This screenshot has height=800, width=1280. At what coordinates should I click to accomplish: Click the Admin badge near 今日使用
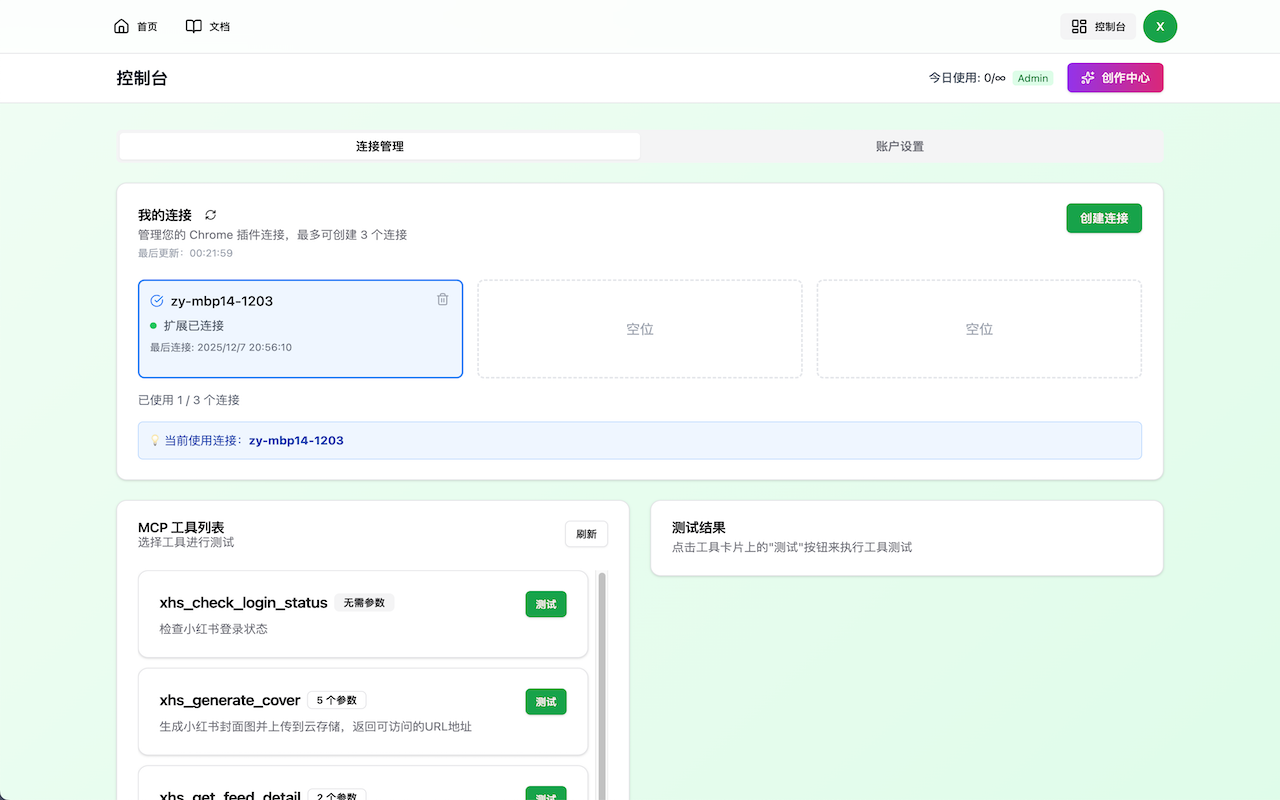pos(1033,77)
